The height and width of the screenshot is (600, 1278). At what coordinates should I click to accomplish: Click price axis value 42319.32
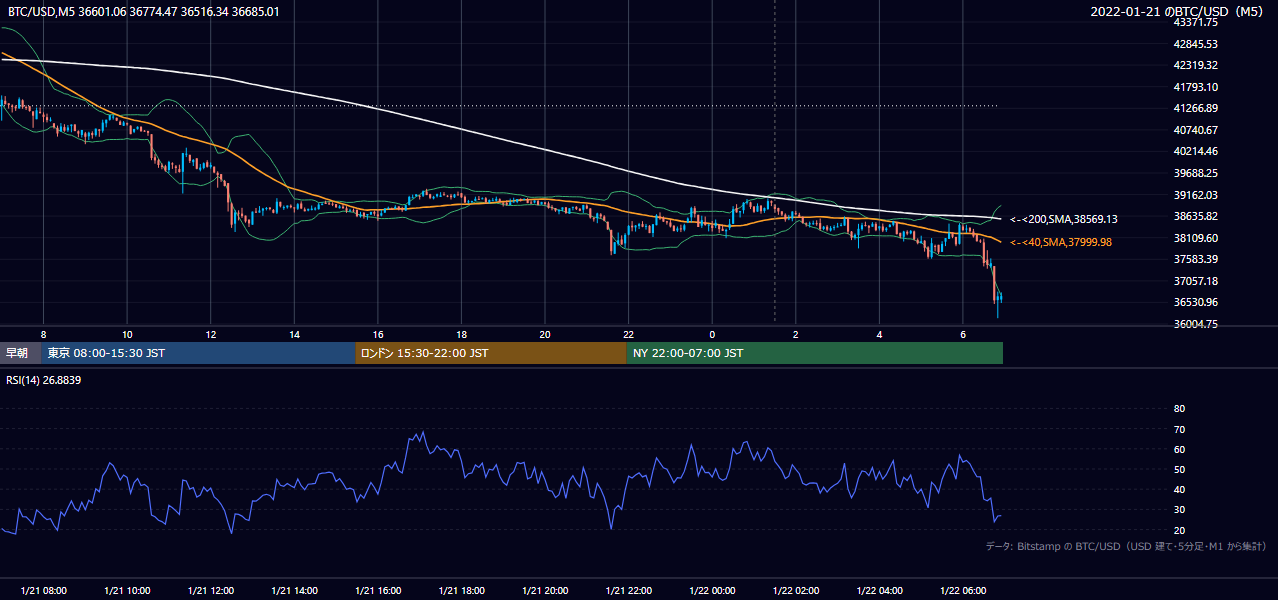point(1196,65)
